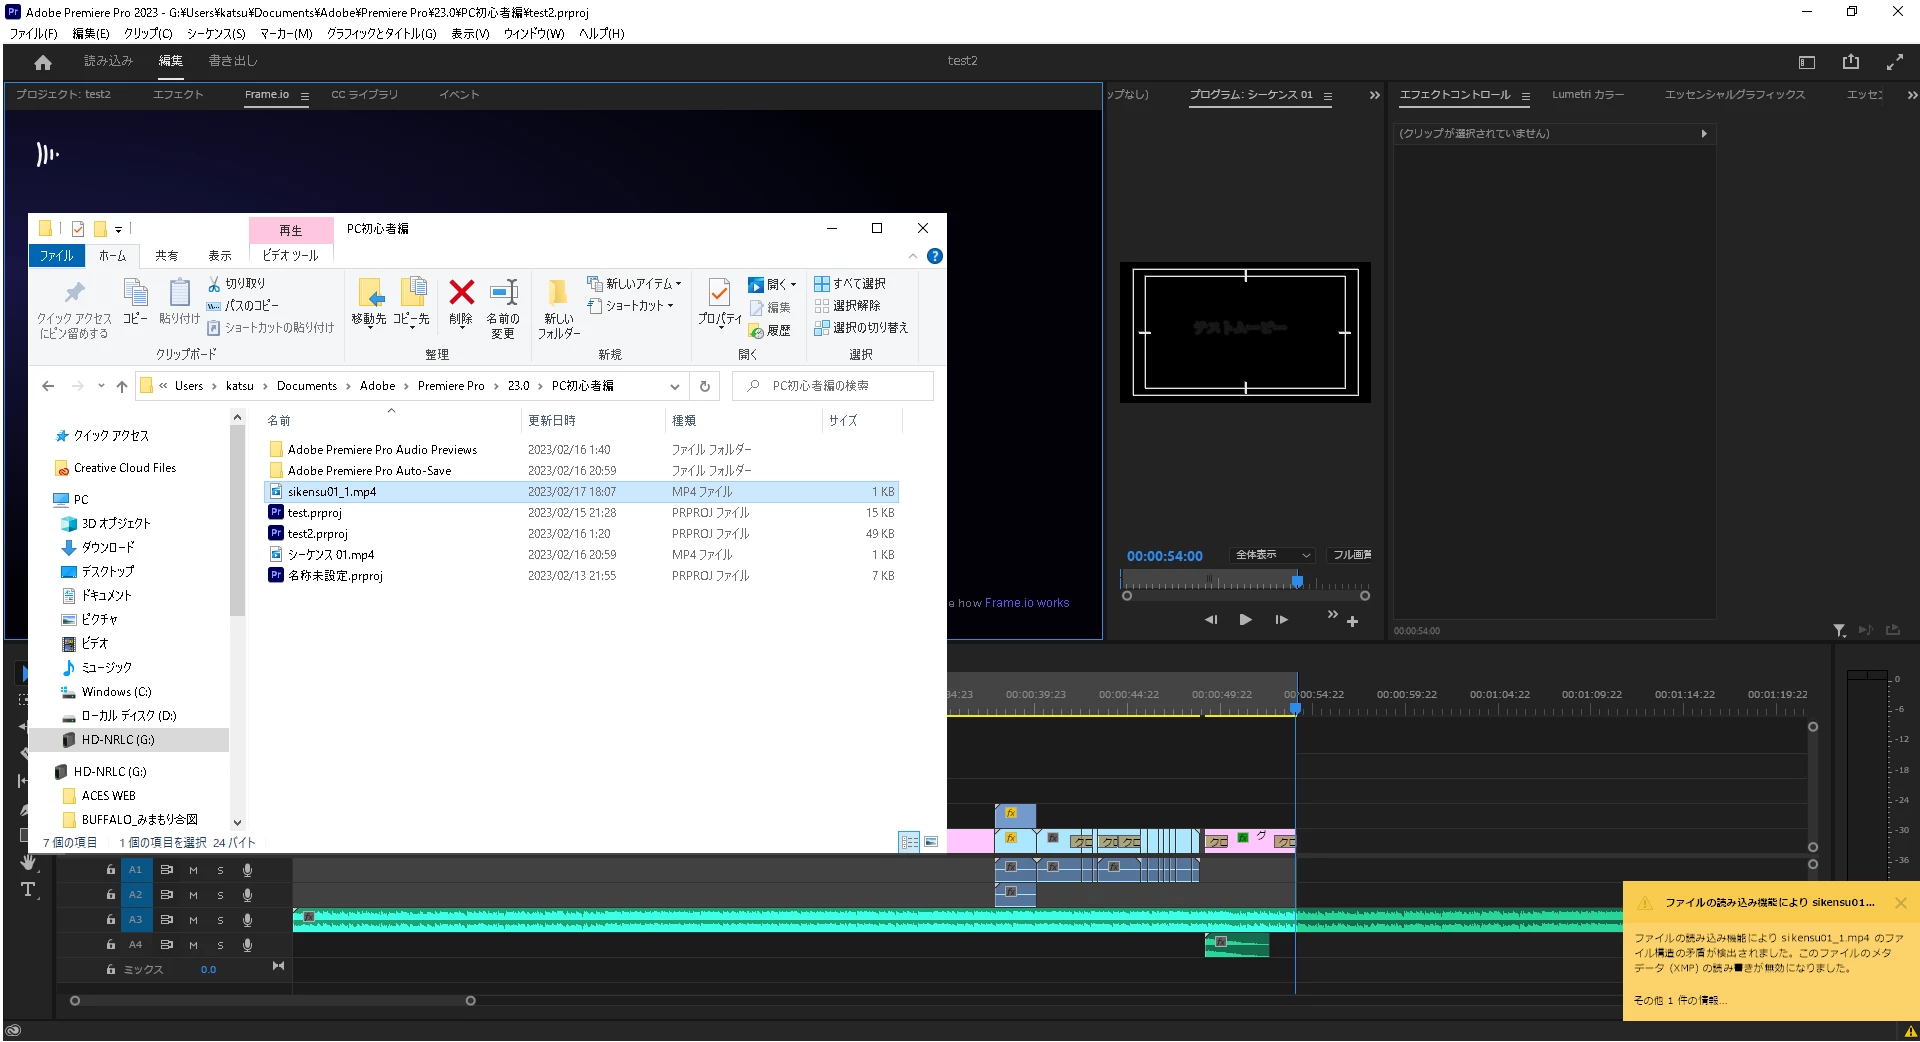1920x1042 pixels.
Task: Click the Program monitor playhead marker
Action: click(x=1297, y=581)
